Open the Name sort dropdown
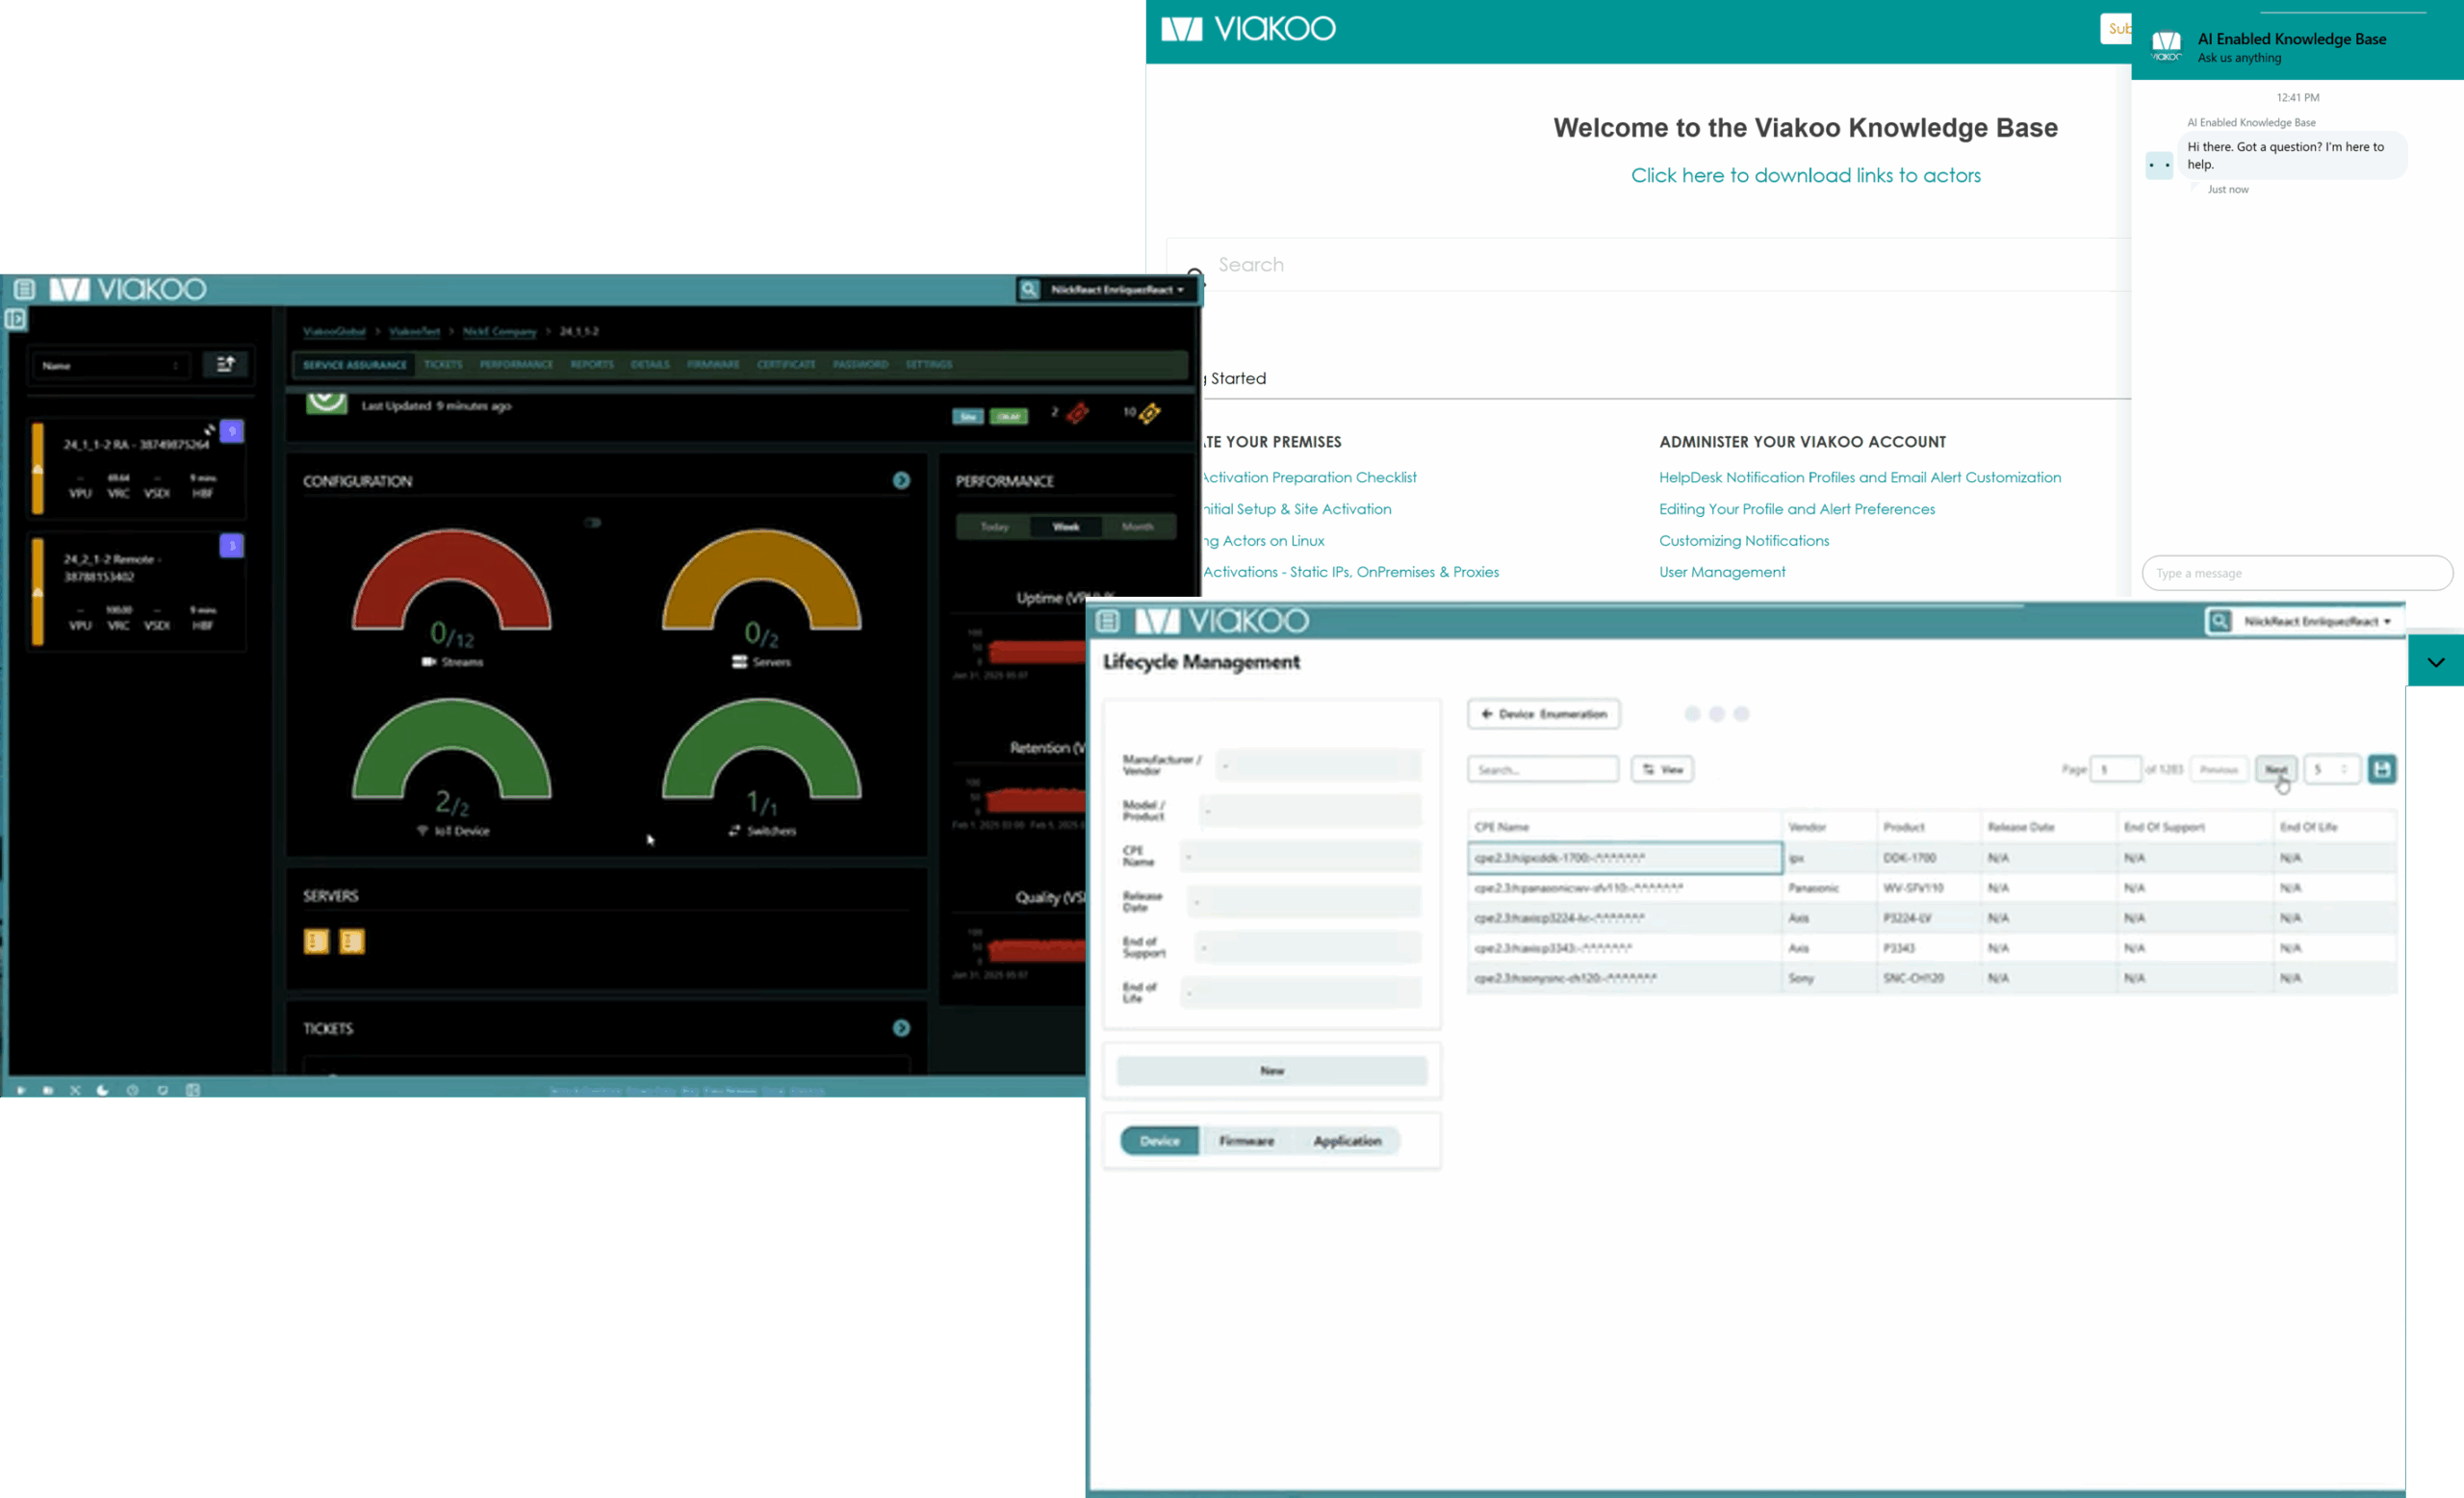This screenshot has width=2464, height=1498. click(110, 366)
